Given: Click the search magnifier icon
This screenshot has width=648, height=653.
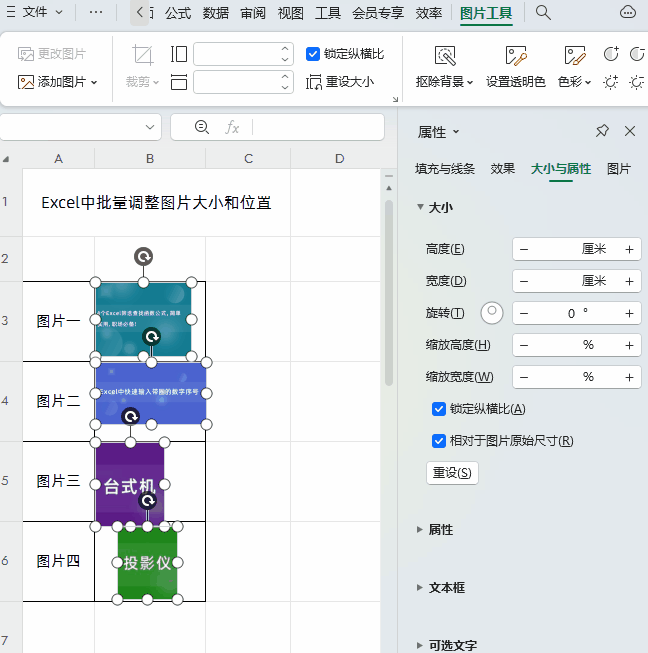Looking at the screenshot, I should [x=543, y=13].
